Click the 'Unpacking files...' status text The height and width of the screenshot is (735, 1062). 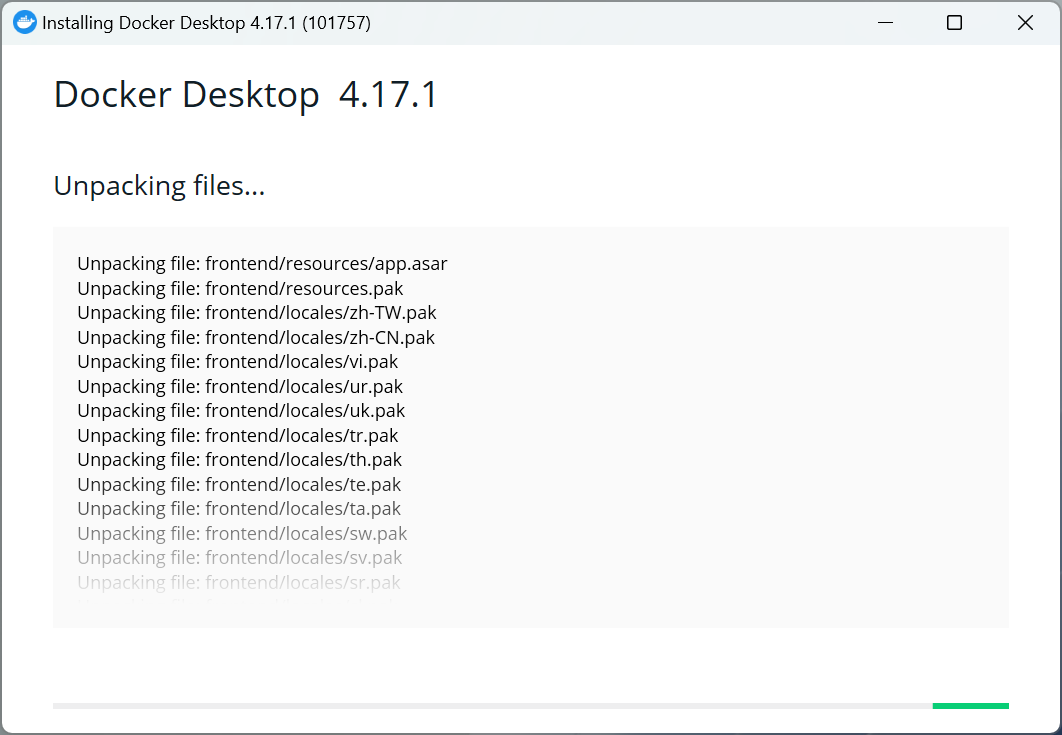click(159, 186)
